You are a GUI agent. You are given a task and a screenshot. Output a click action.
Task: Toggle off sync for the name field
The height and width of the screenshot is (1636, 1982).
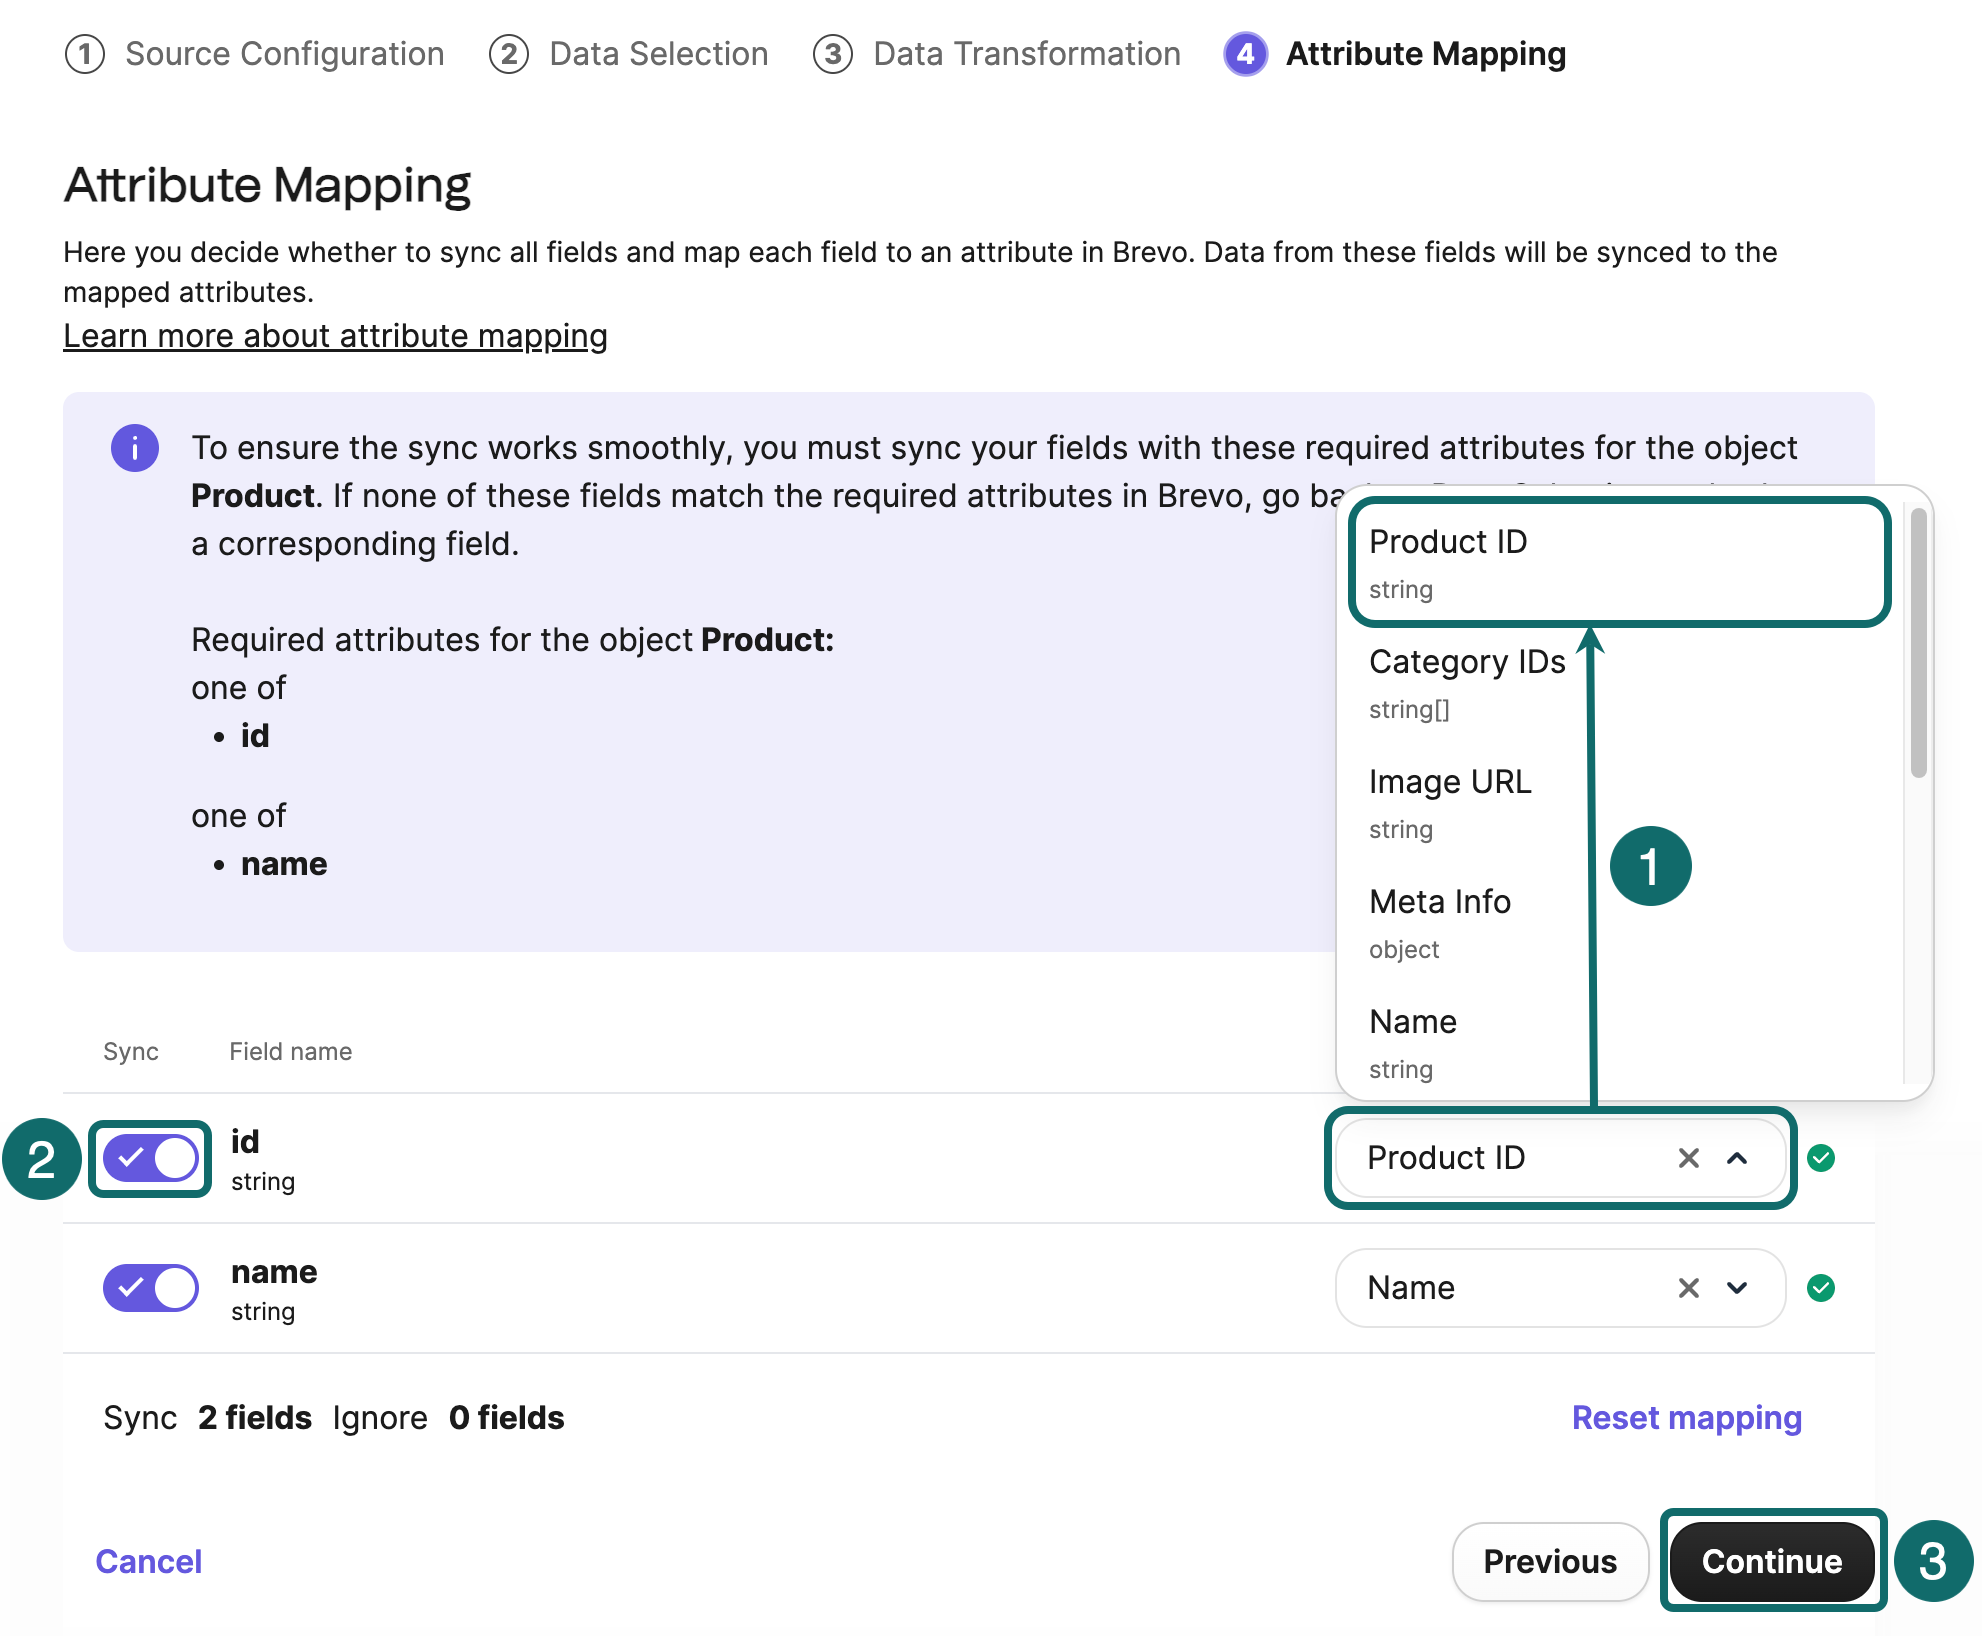pyautogui.click(x=150, y=1288)
